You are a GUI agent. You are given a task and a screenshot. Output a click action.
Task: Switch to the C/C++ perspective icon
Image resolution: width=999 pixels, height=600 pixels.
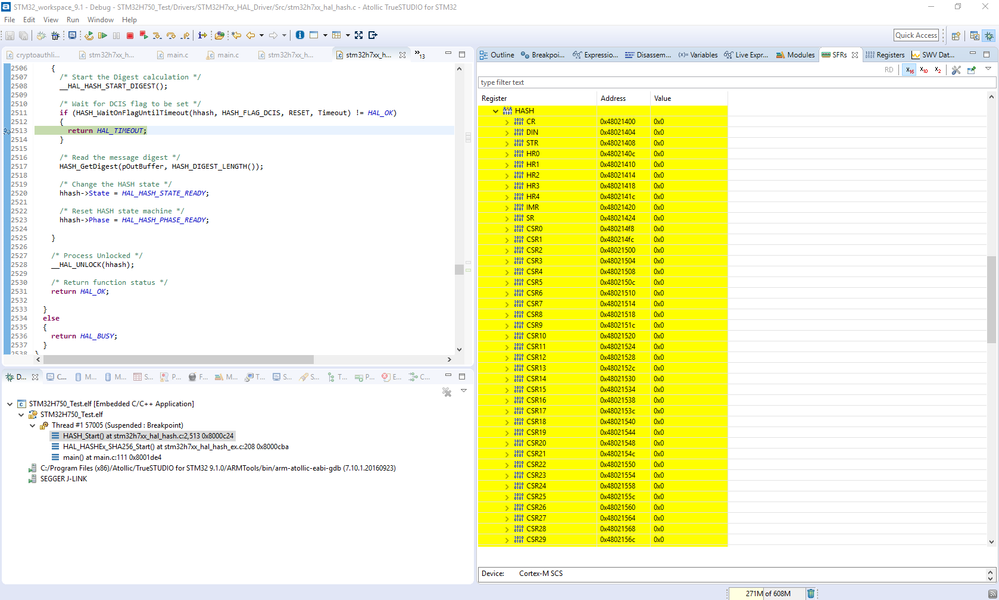974,36
